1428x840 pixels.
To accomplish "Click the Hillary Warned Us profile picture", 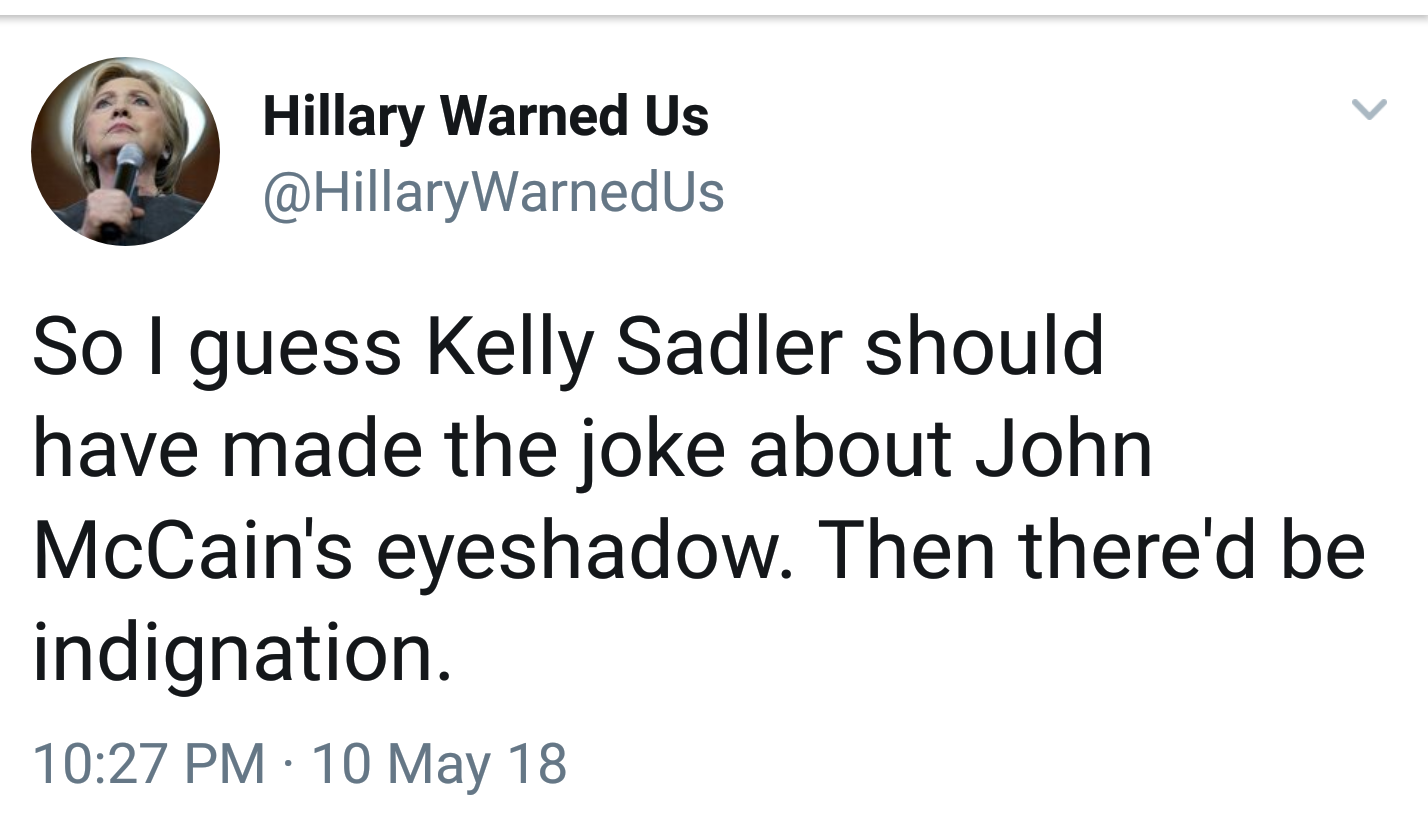I will tap(125, 151).
